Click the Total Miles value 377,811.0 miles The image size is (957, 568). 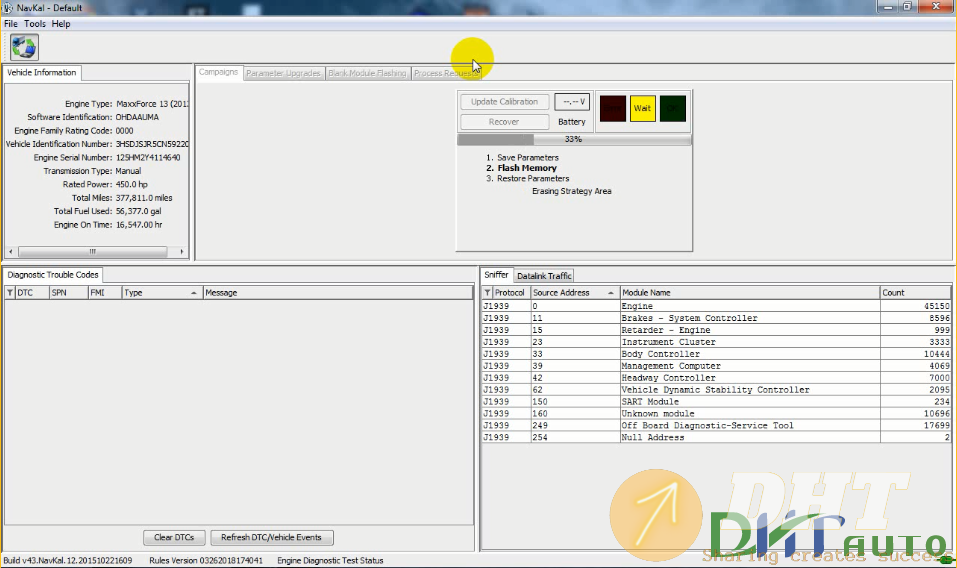click(x=144, y=198)
